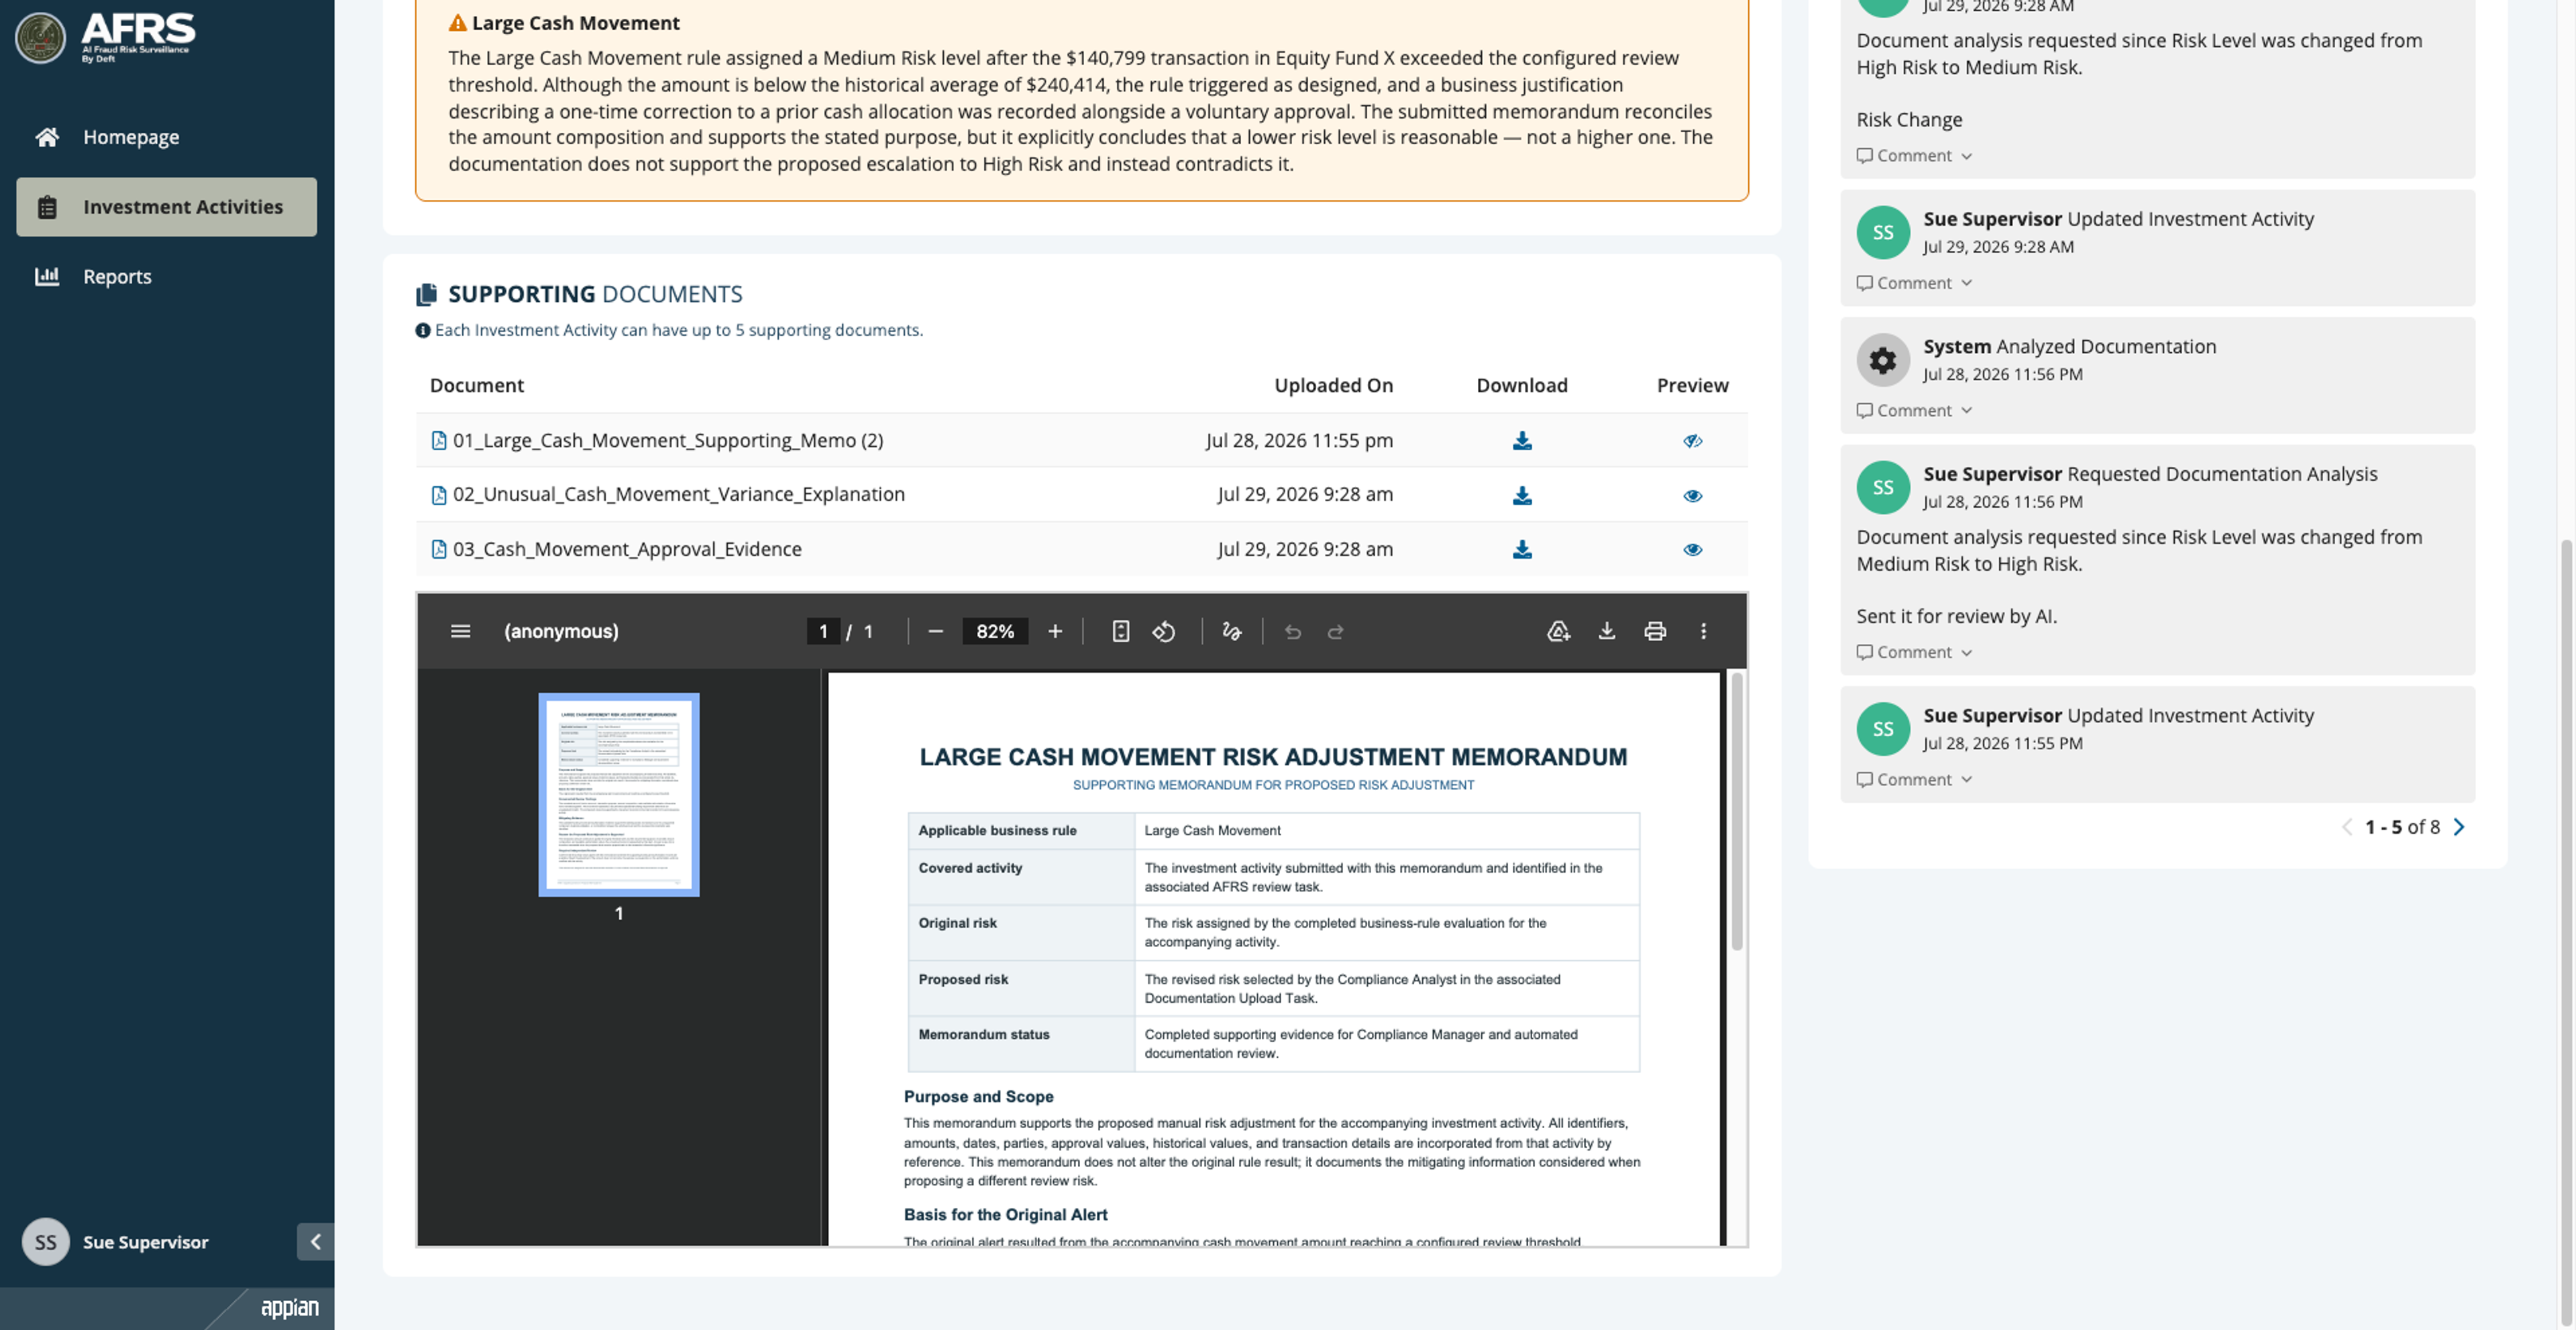Click the SS avatar on the 9:28 AM update
Screen dimensions: 2576x1330
pos(1883,232)
